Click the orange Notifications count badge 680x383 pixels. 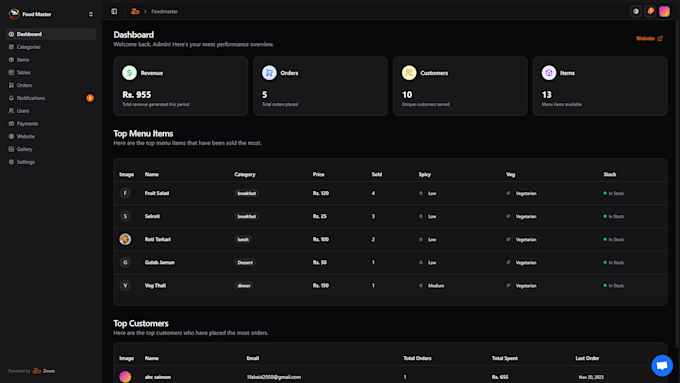pos(90,98)
